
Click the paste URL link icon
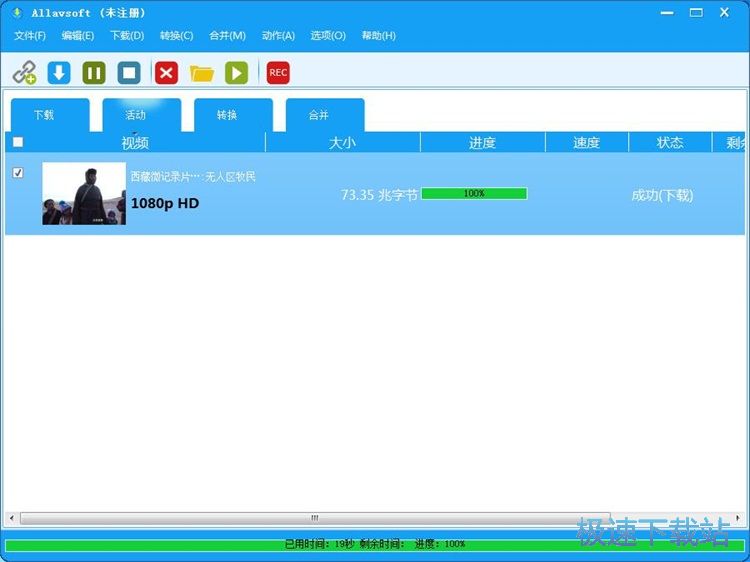(24, 72)
